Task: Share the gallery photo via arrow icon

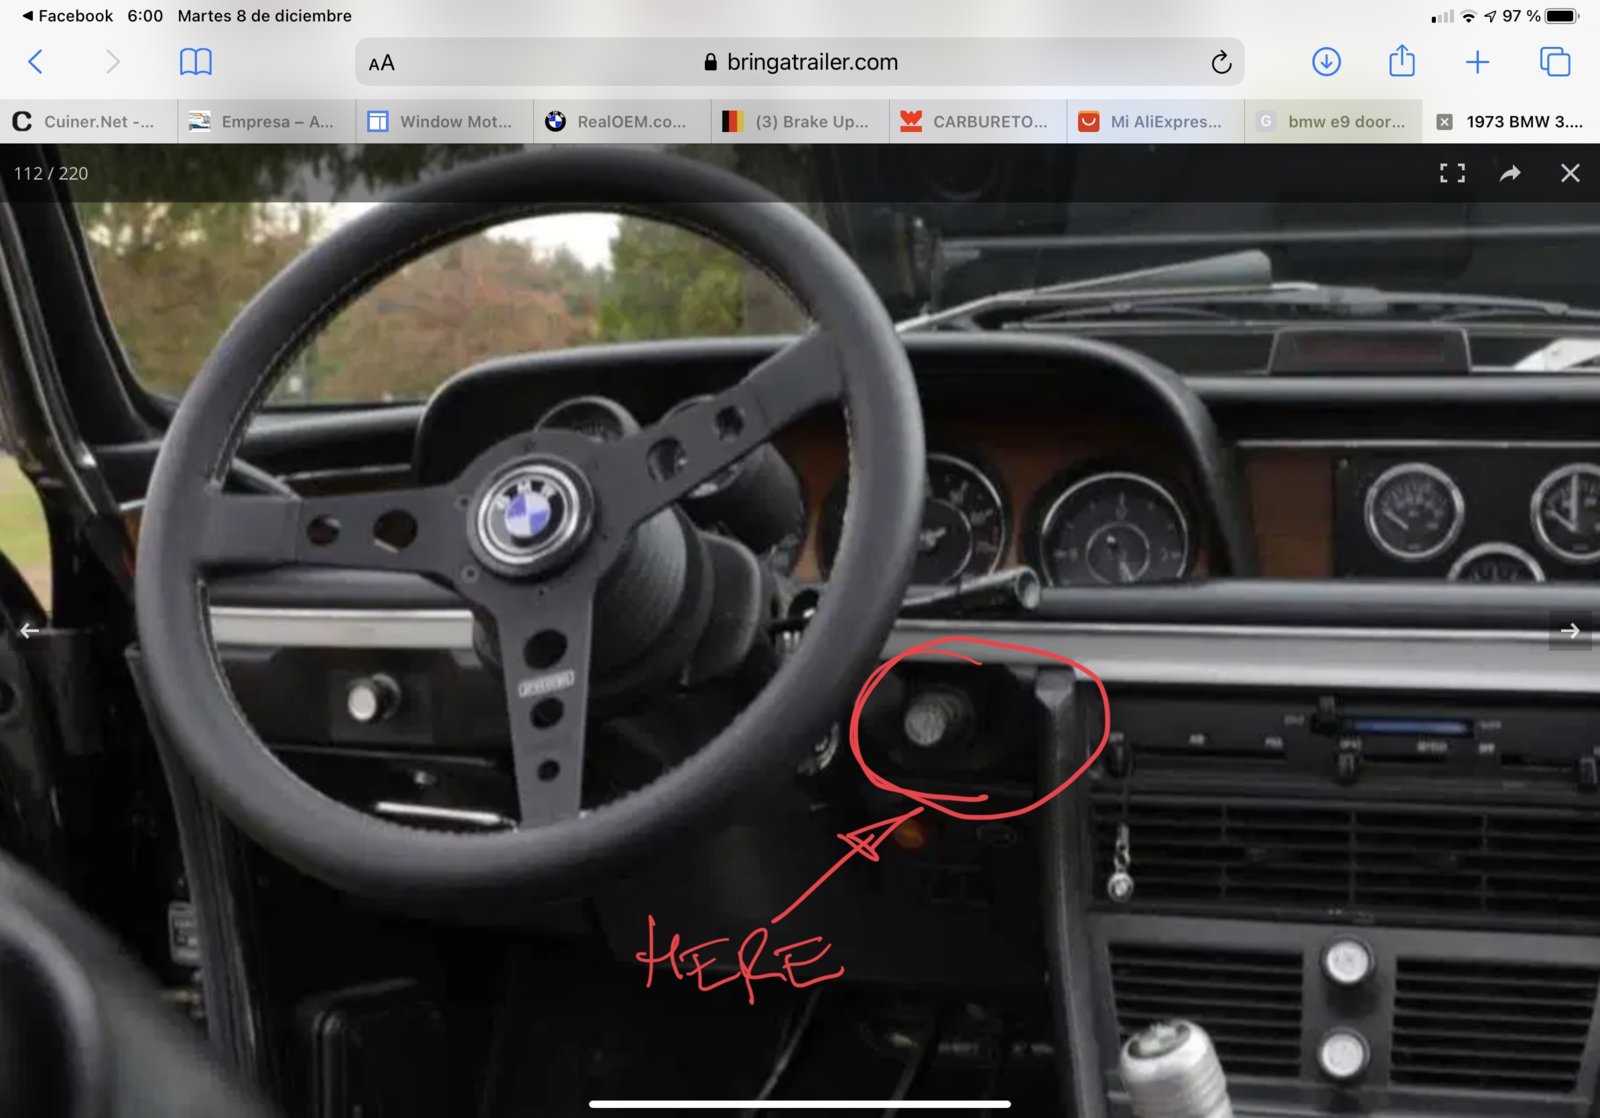Action: 1510,173
